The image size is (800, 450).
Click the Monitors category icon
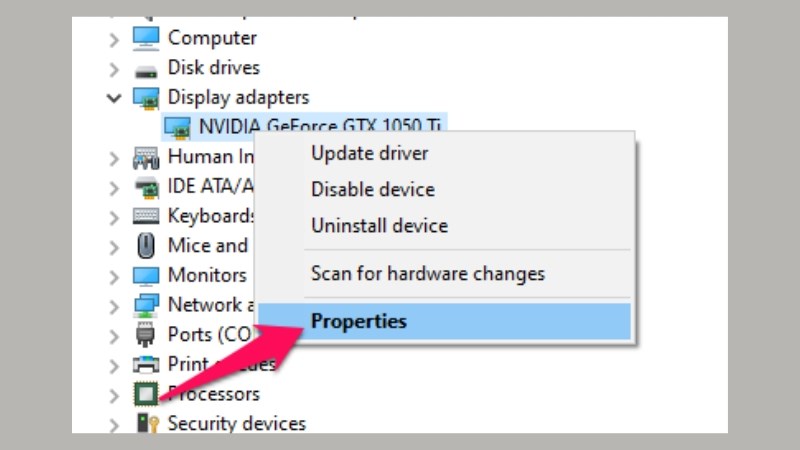146,275
